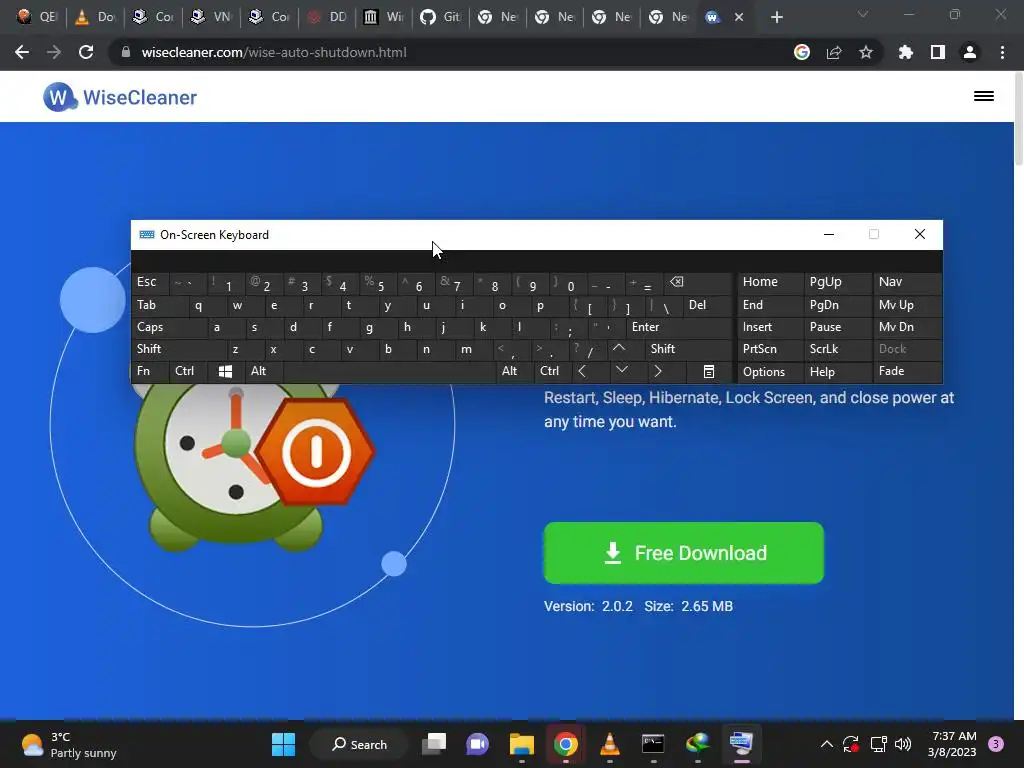Viewport: 1024px width, 768px height.
Task: Click the Home key on On-Screen Keyboard
Action: pyautogui.click(x=770, y=282)
